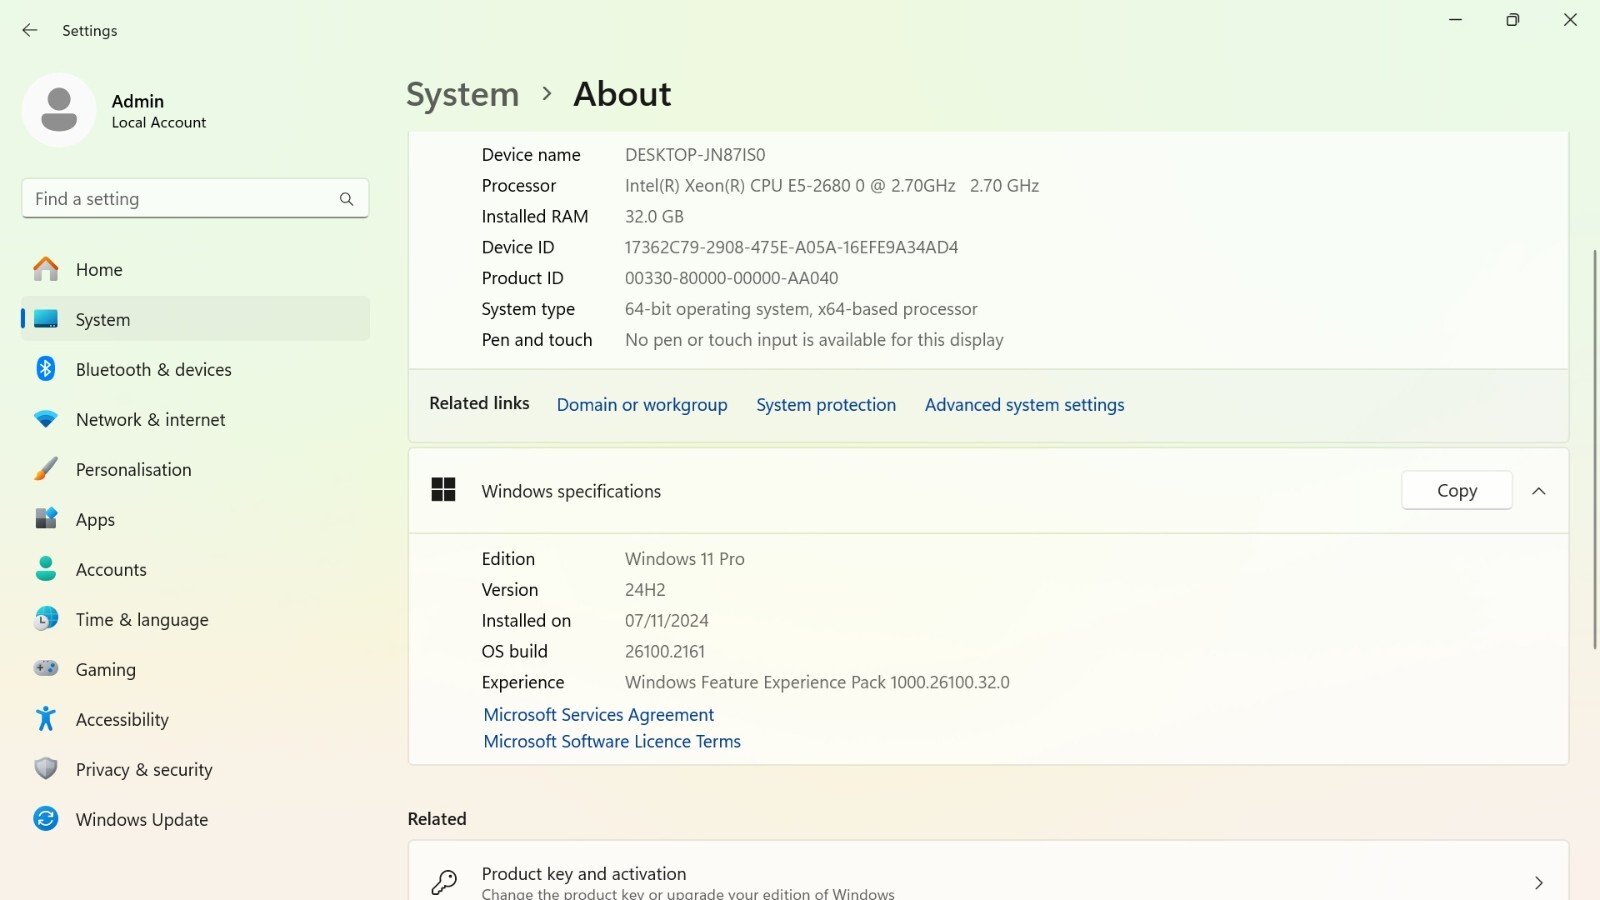
Task: Click the Version value 24H2
Action: (x=645, y=590)
